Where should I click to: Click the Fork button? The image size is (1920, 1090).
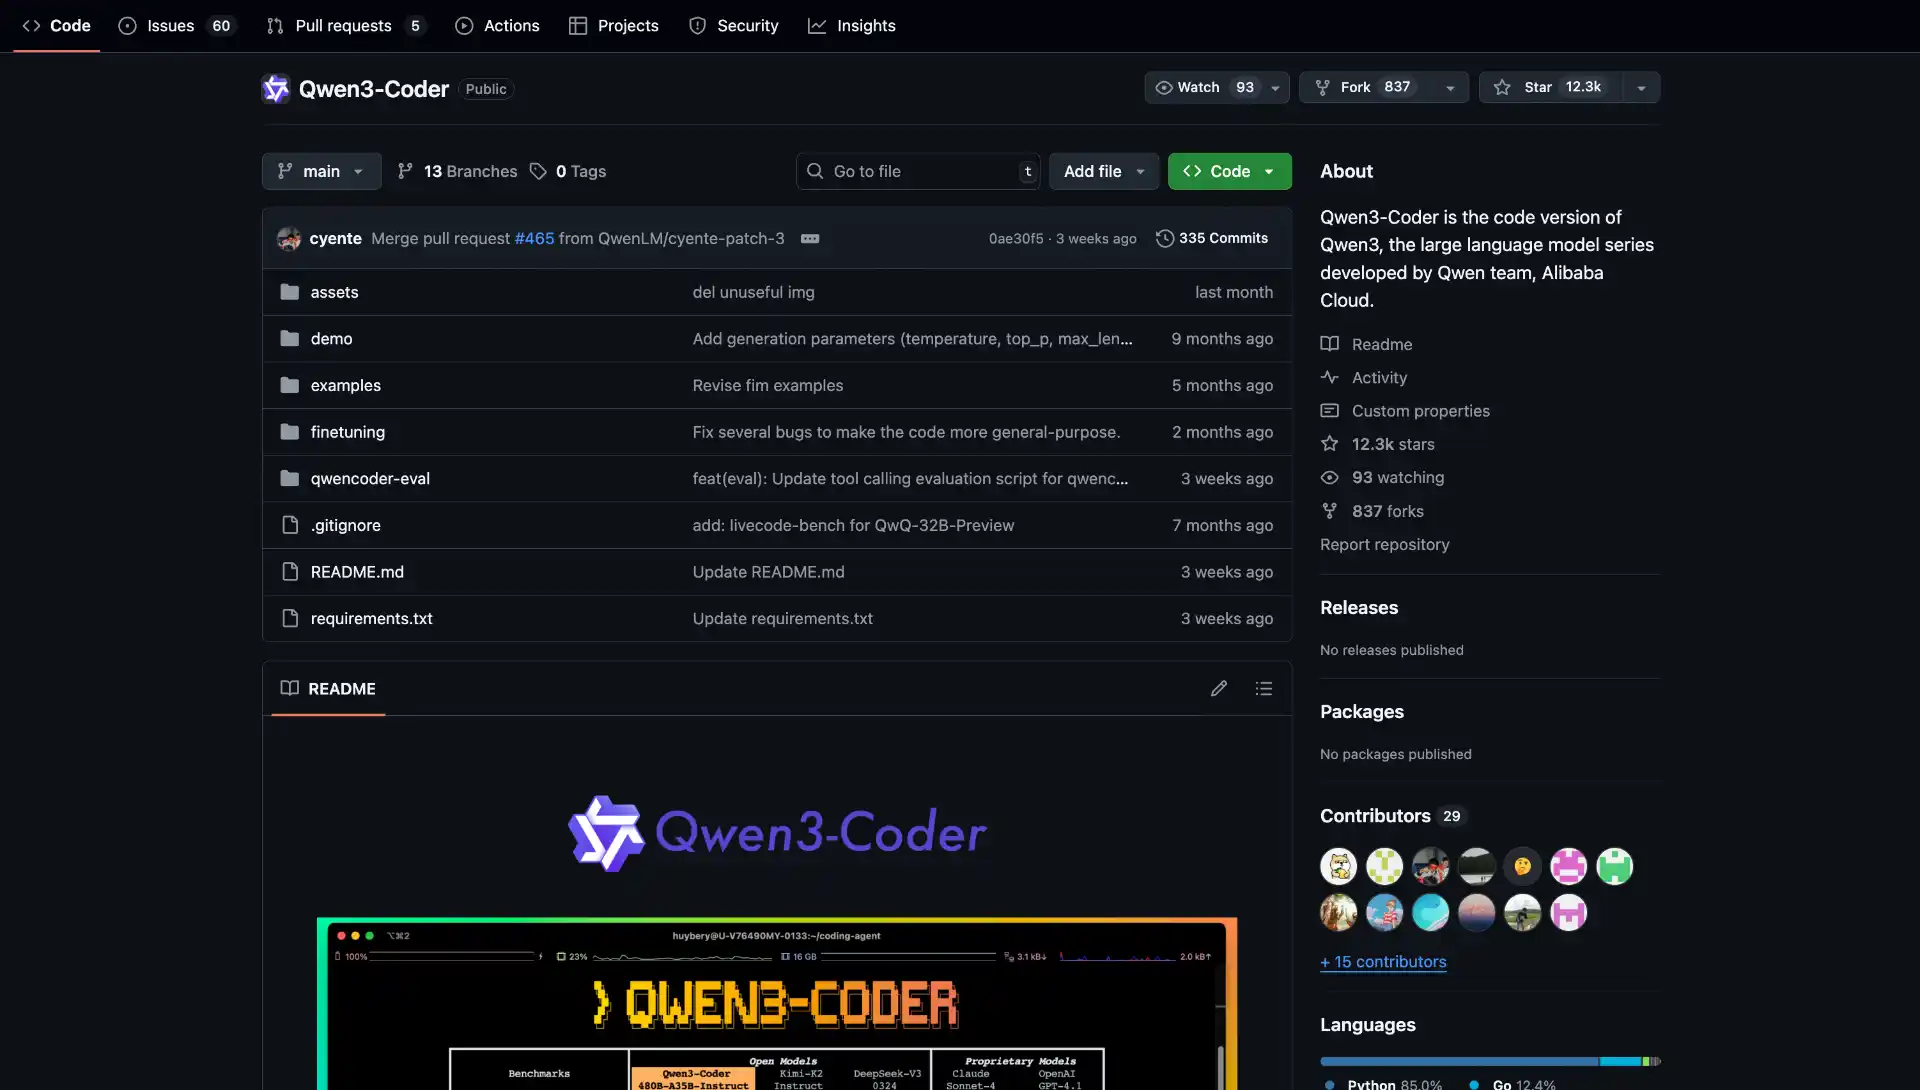(1364, 87)
